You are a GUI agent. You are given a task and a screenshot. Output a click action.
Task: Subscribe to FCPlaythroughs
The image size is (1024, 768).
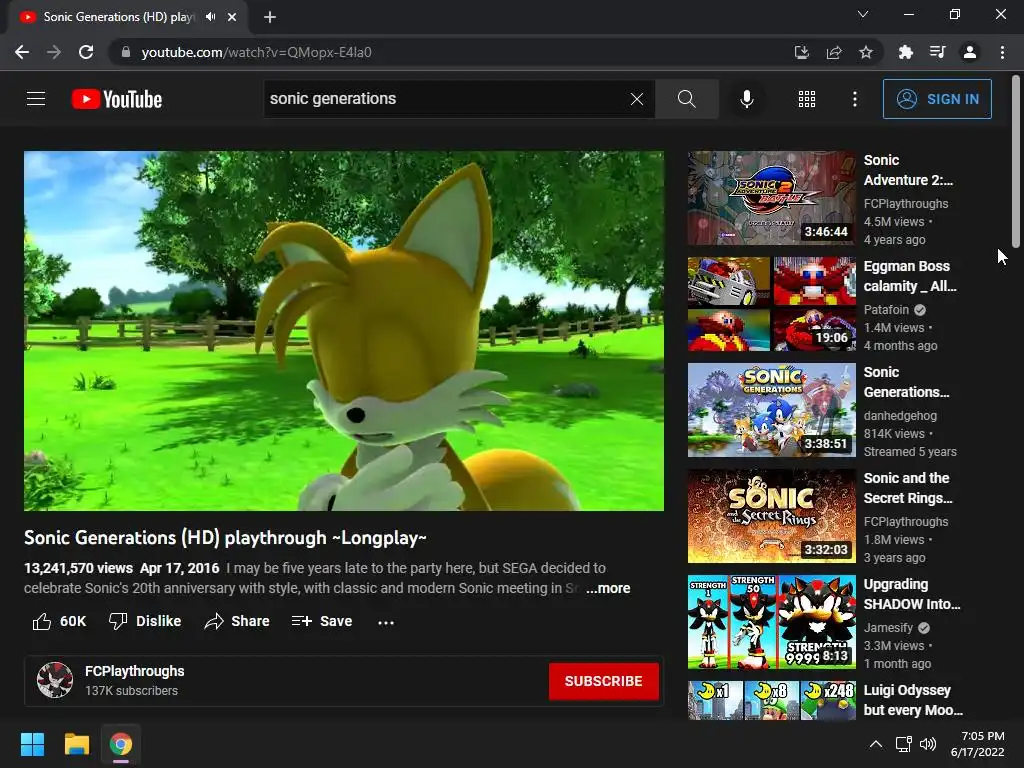click(x=603, y=681)
